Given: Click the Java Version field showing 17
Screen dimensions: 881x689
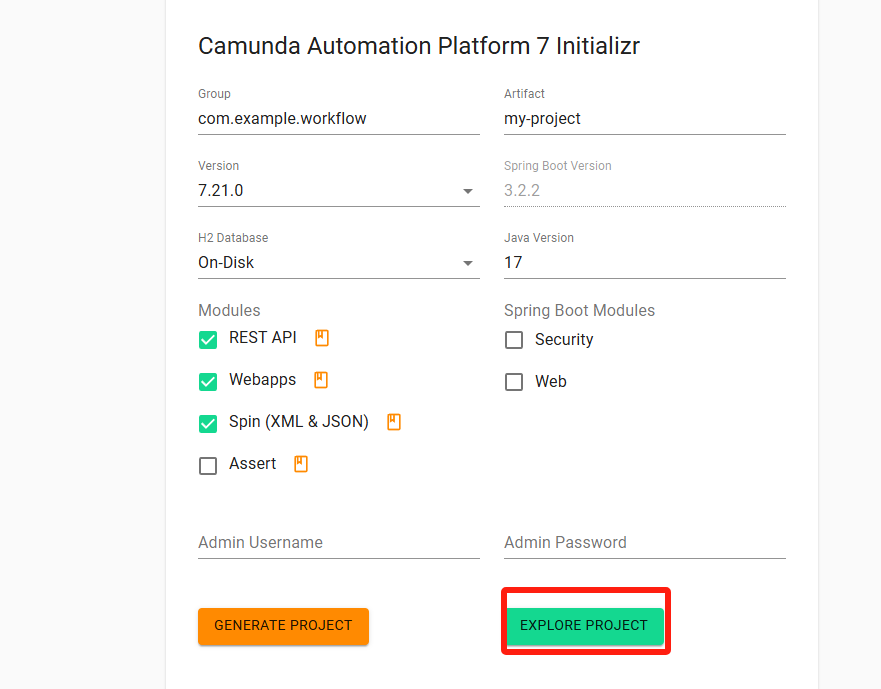Looking at the screenshot, I should click(644, 263).
